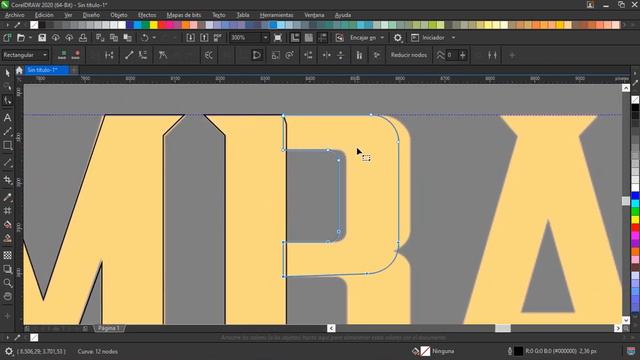Toggle bounding box button in property bar
640x360 pixels.
pyautogui.click(x=492, y=55)
